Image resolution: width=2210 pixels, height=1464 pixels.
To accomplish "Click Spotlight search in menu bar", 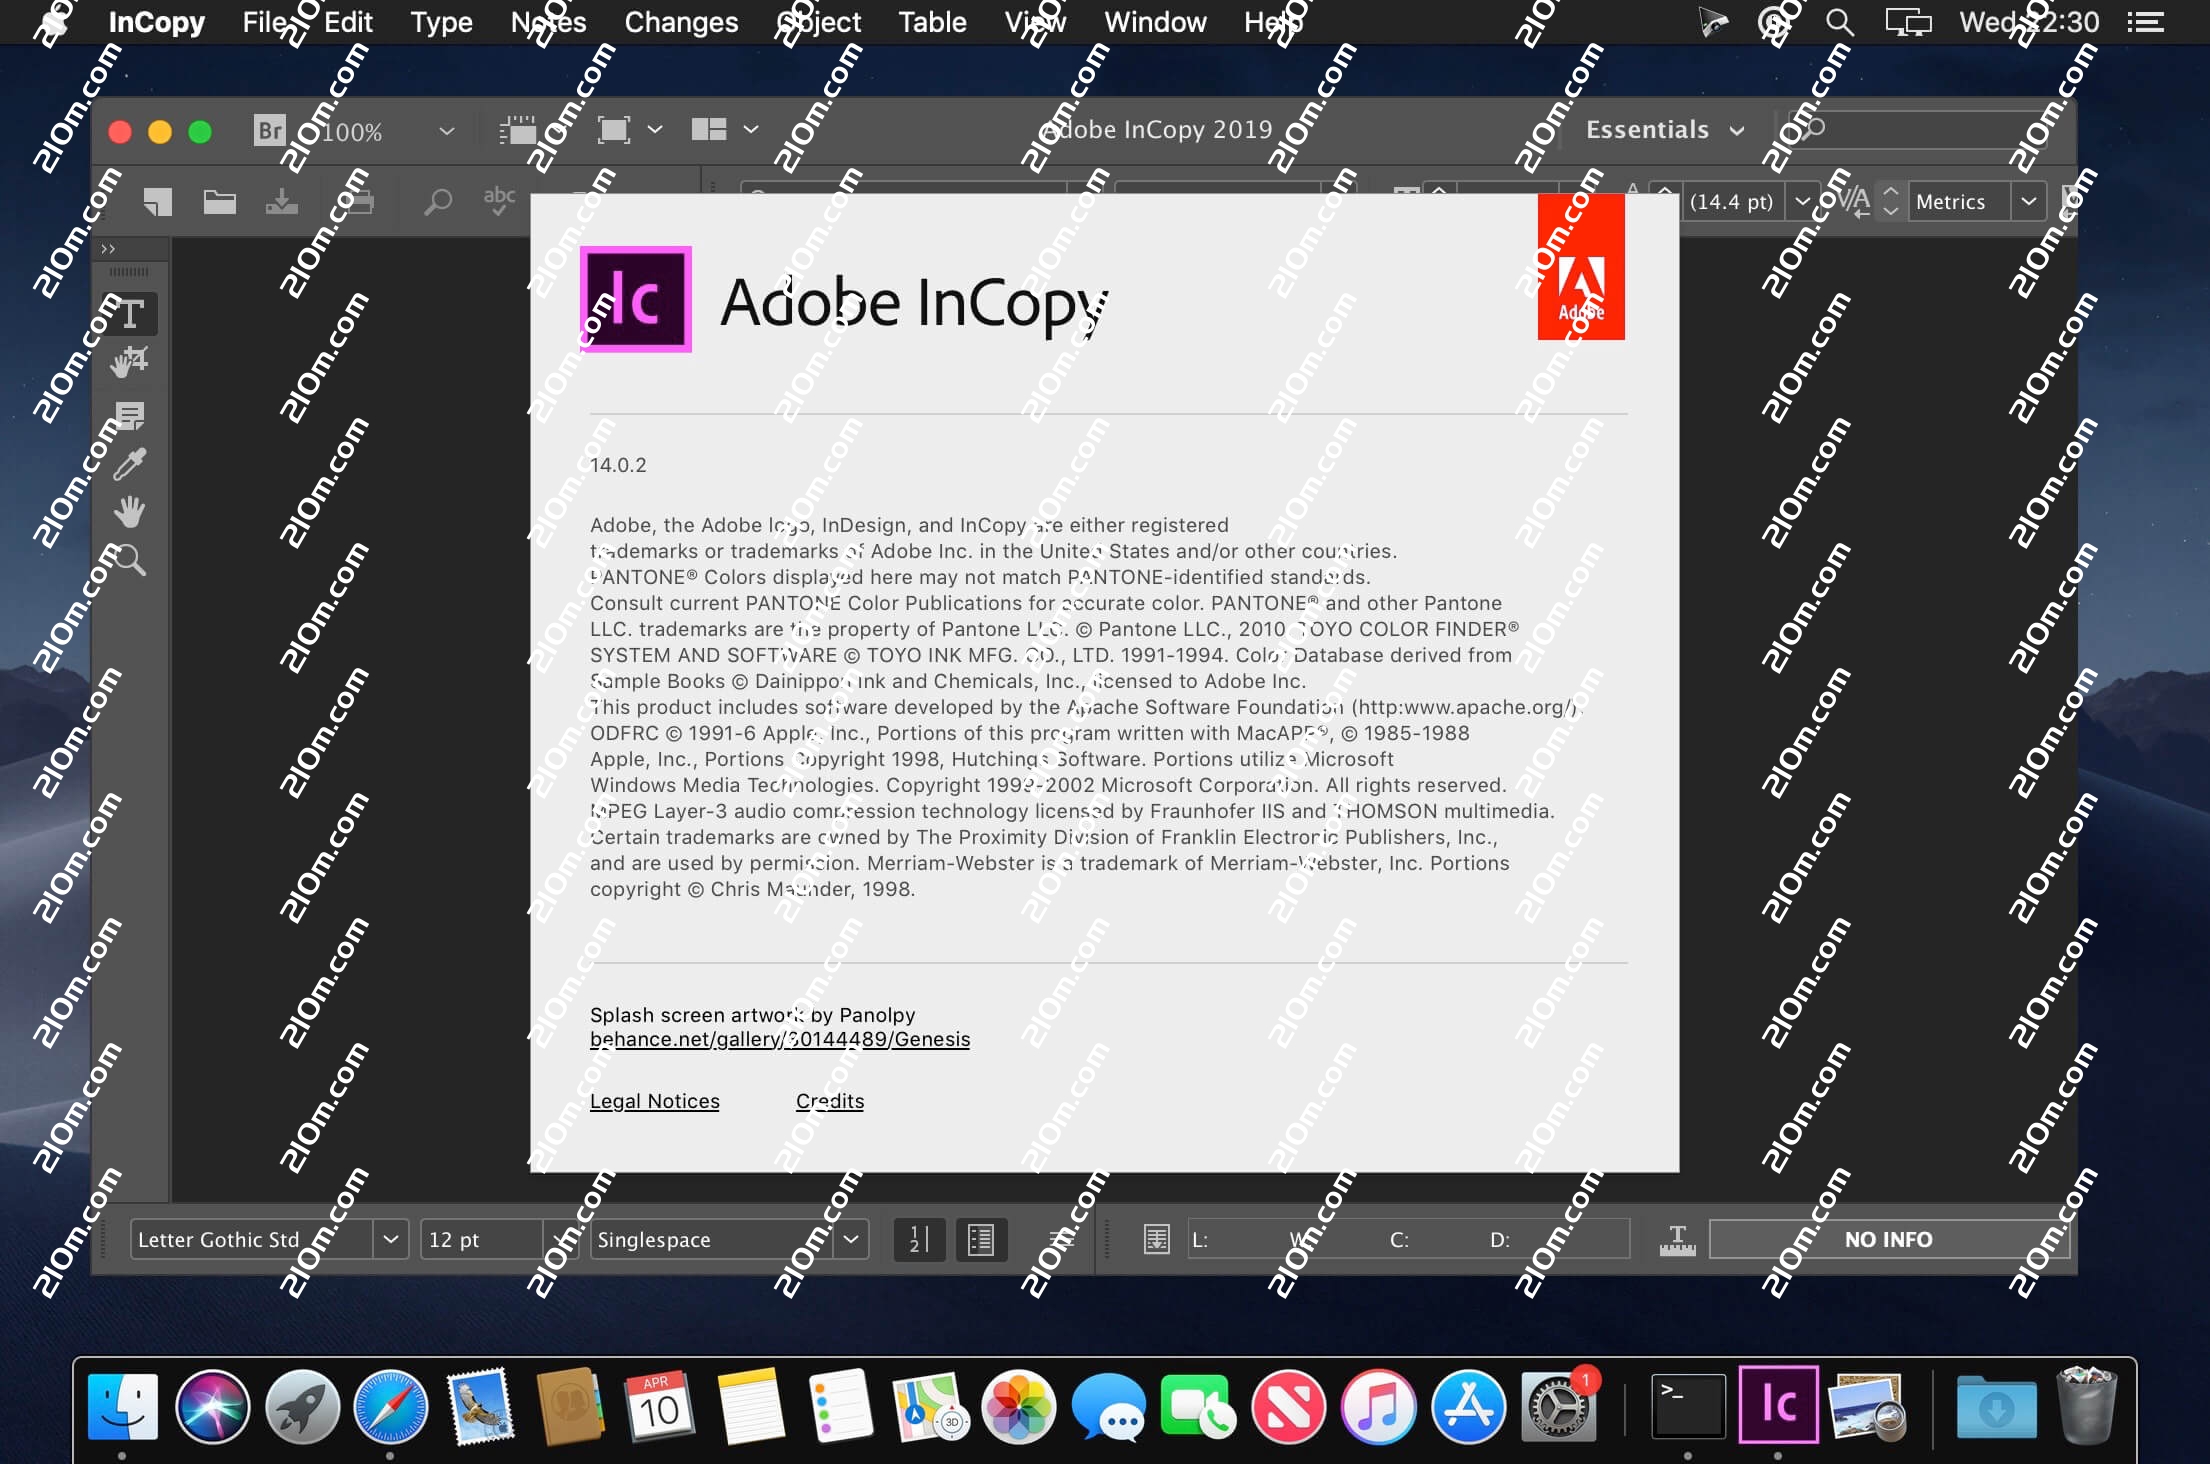I will (x=1839, y=22).
